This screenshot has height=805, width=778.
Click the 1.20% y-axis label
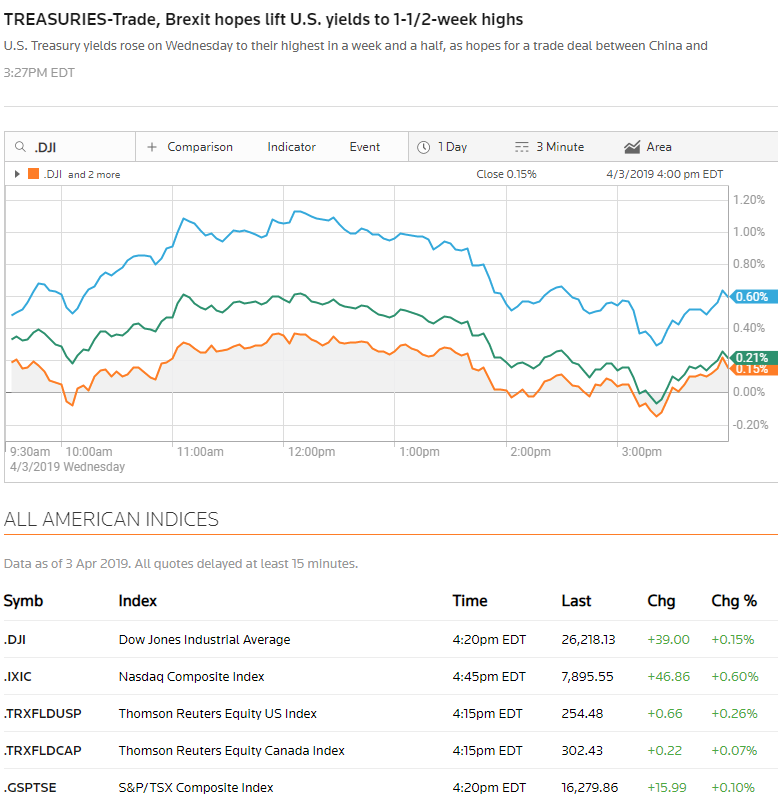tap(749, 200)
